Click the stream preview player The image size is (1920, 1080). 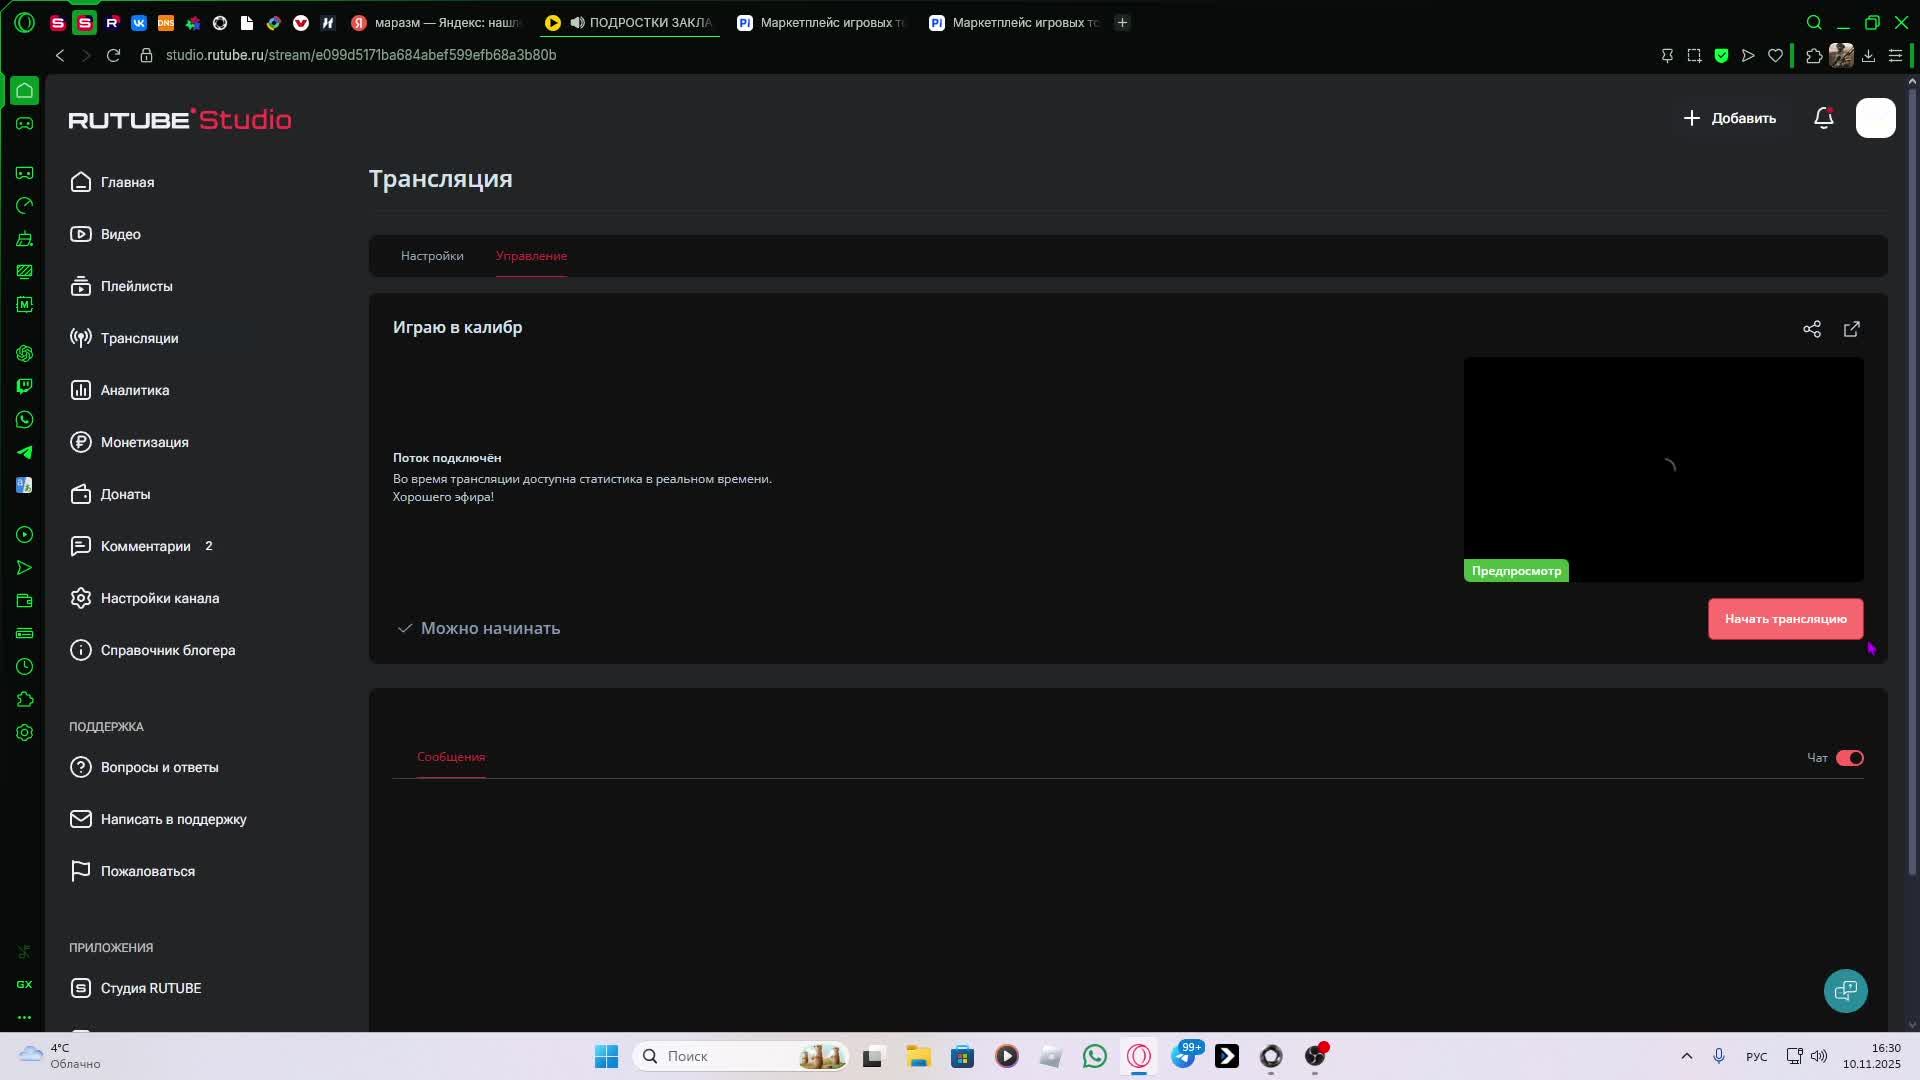(x=1663, y=469)
